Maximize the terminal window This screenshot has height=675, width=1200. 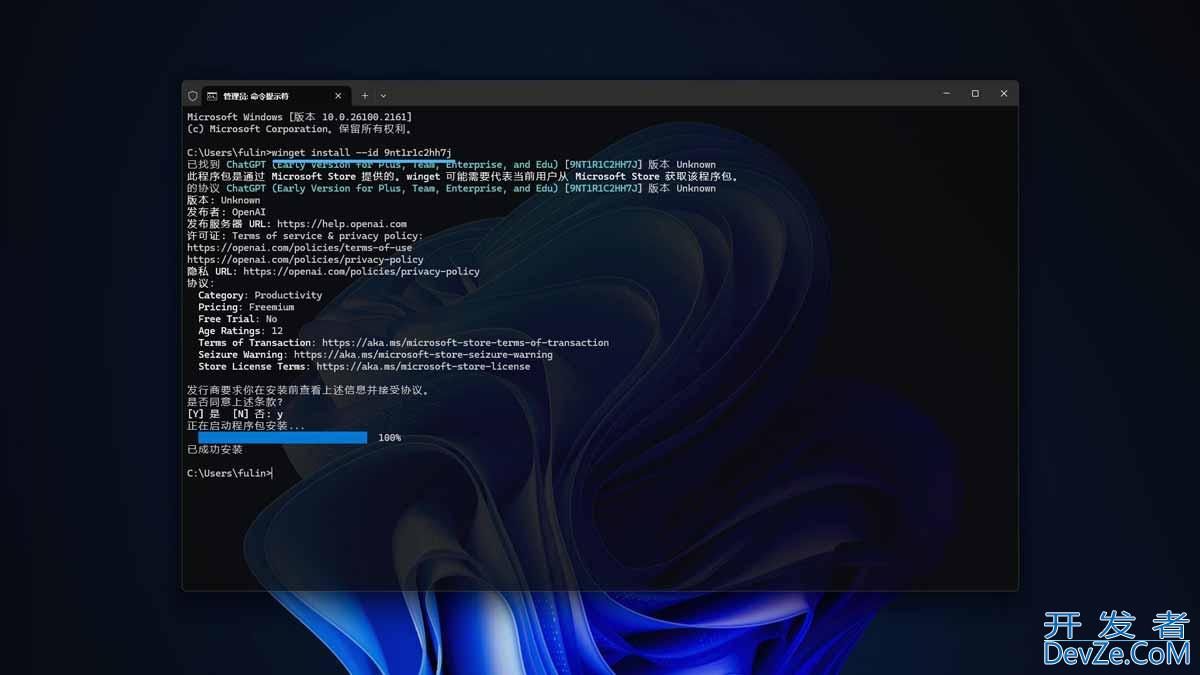point(975,94)
